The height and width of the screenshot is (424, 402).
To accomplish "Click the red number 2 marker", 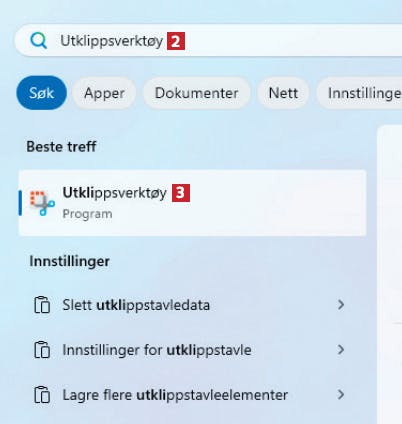I will pyautogui.click(x=176, y=41).
